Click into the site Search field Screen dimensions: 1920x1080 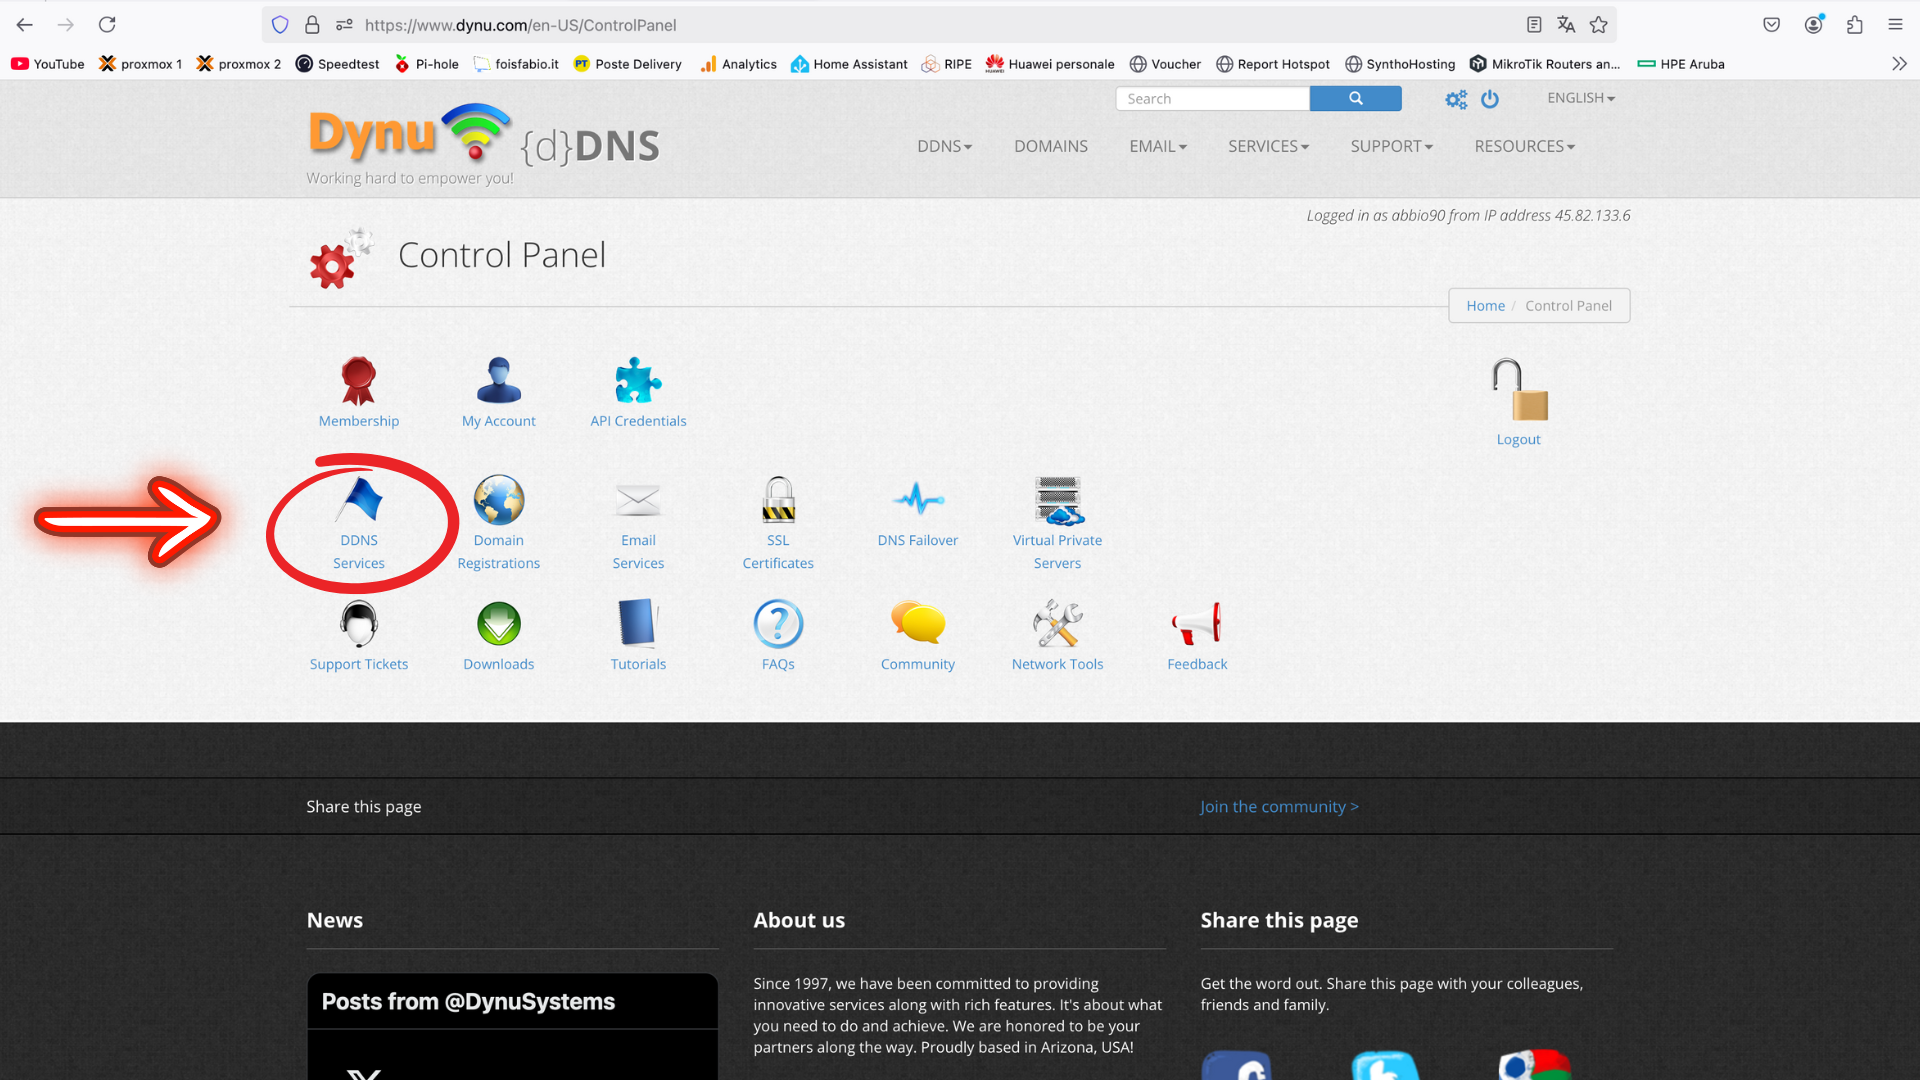[1212, 98]
